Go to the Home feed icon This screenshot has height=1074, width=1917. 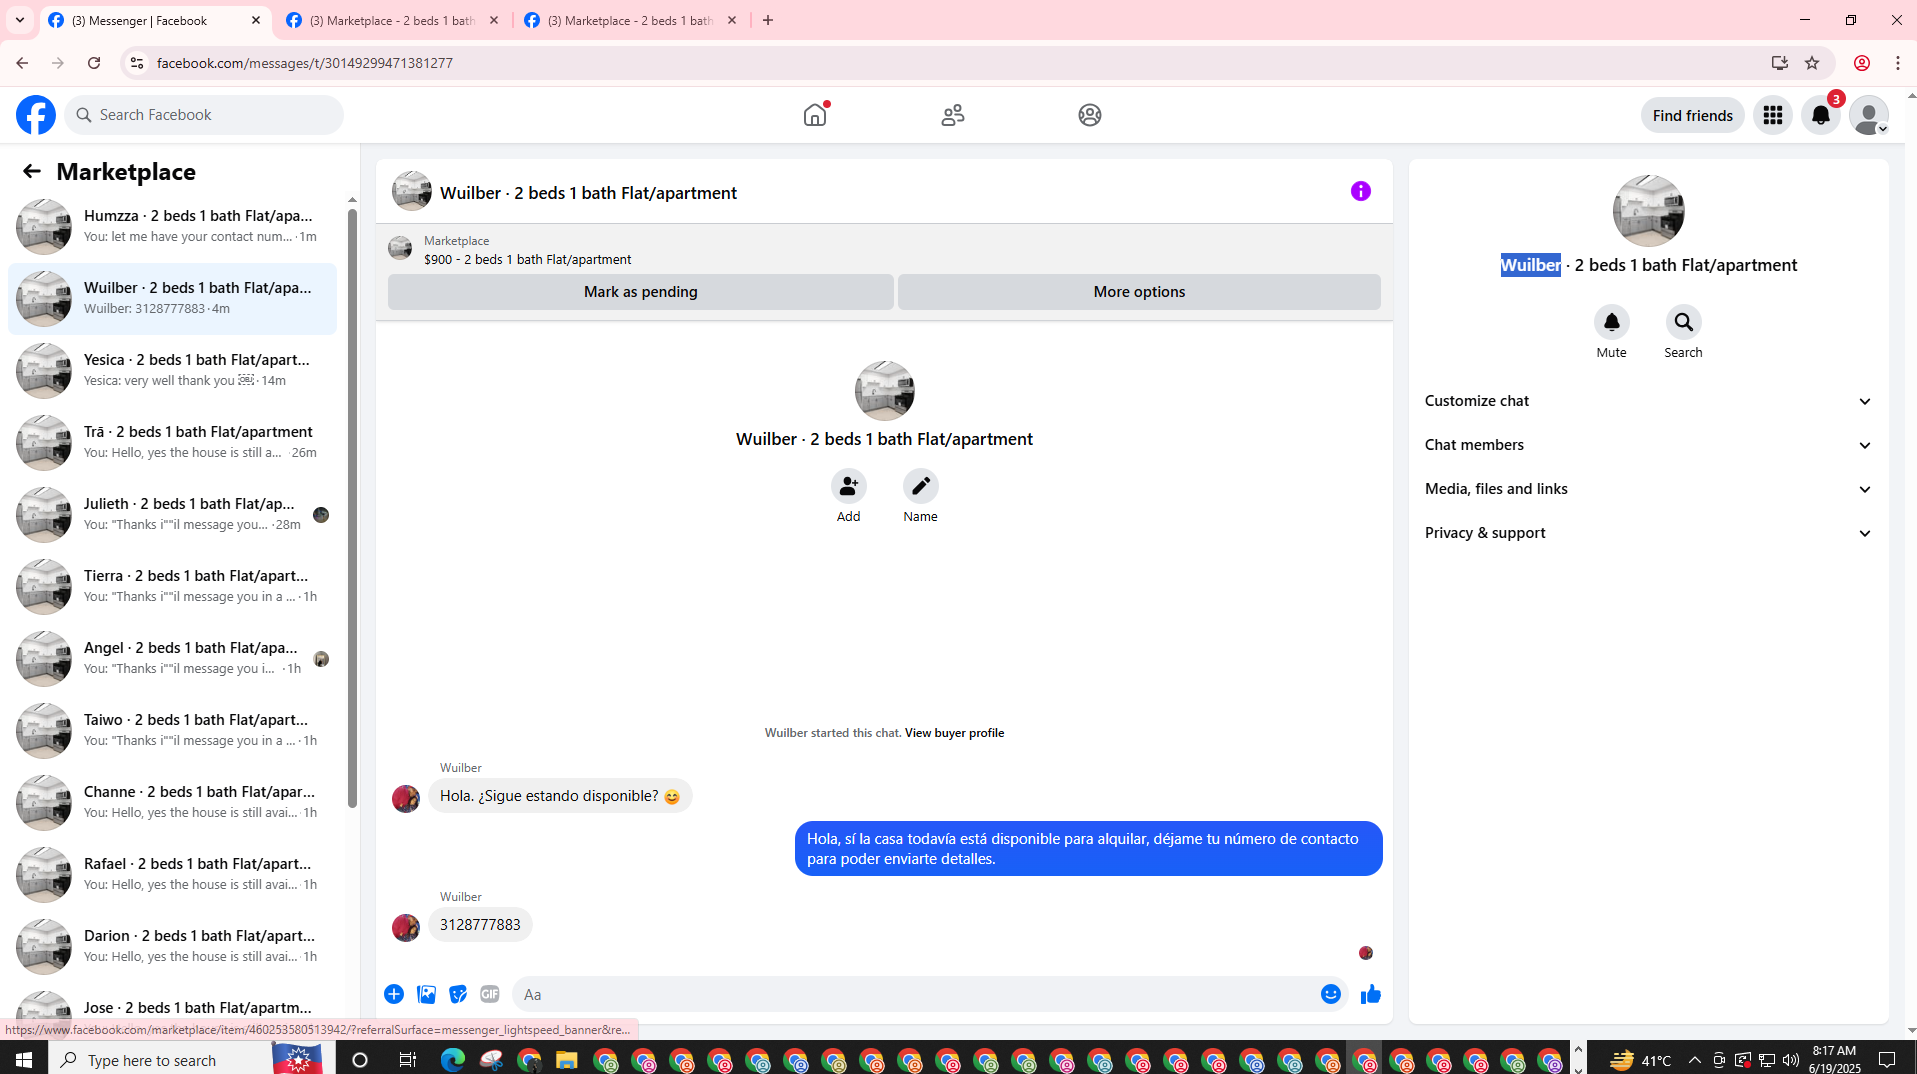815,115
